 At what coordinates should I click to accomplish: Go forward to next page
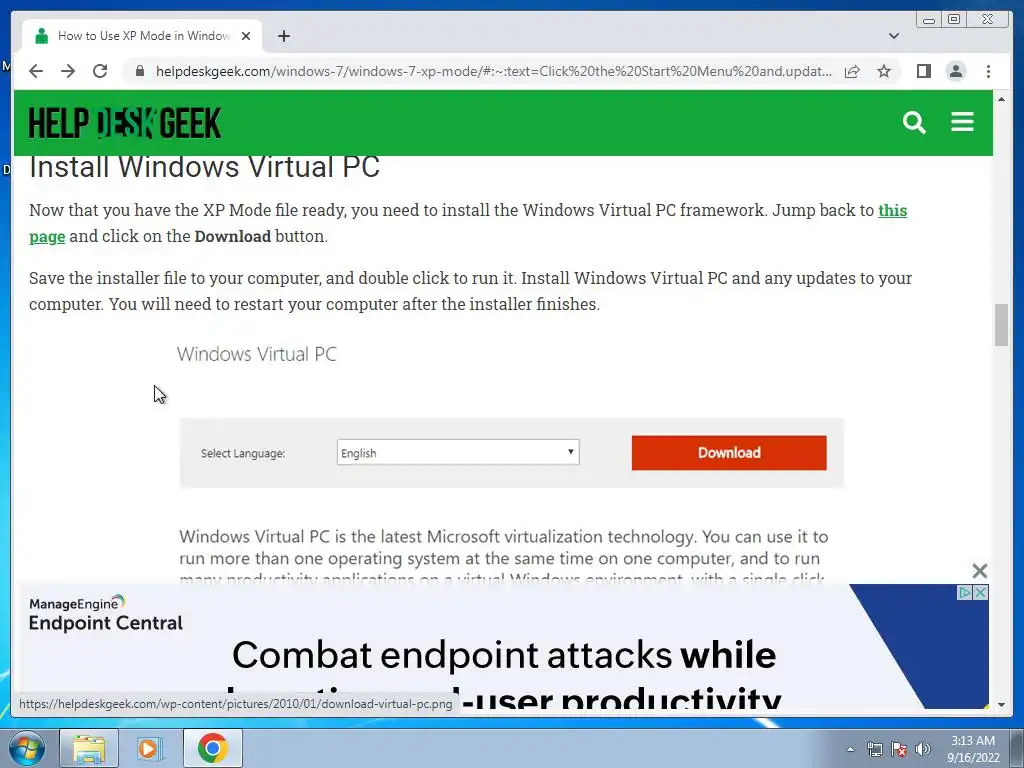point(68,71)
